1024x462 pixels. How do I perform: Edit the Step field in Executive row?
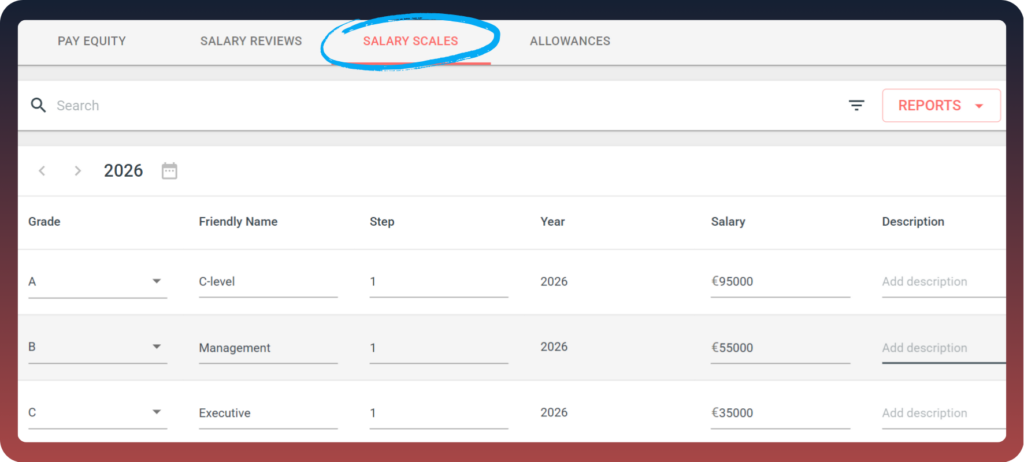pos(439,412)
